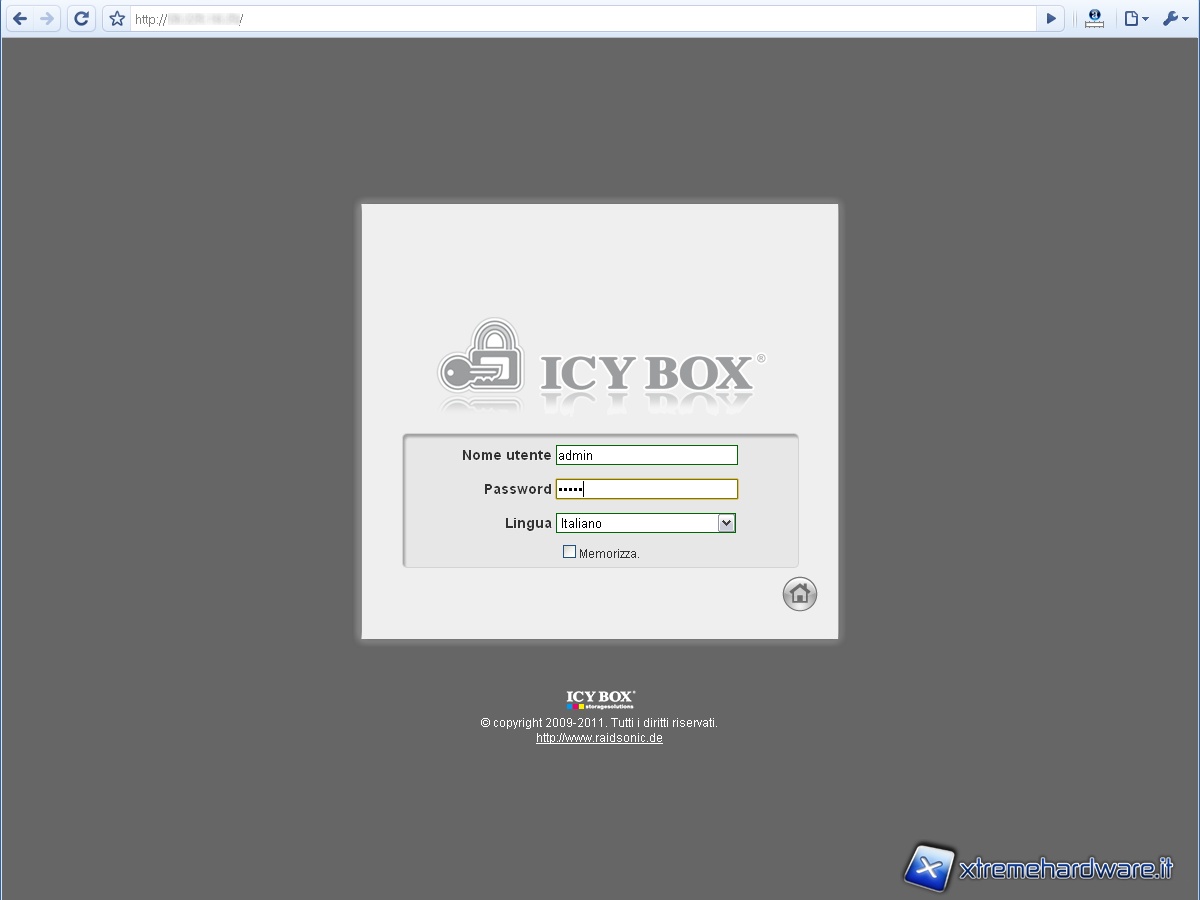Open the Lingua language dropdown

[638, 523]
